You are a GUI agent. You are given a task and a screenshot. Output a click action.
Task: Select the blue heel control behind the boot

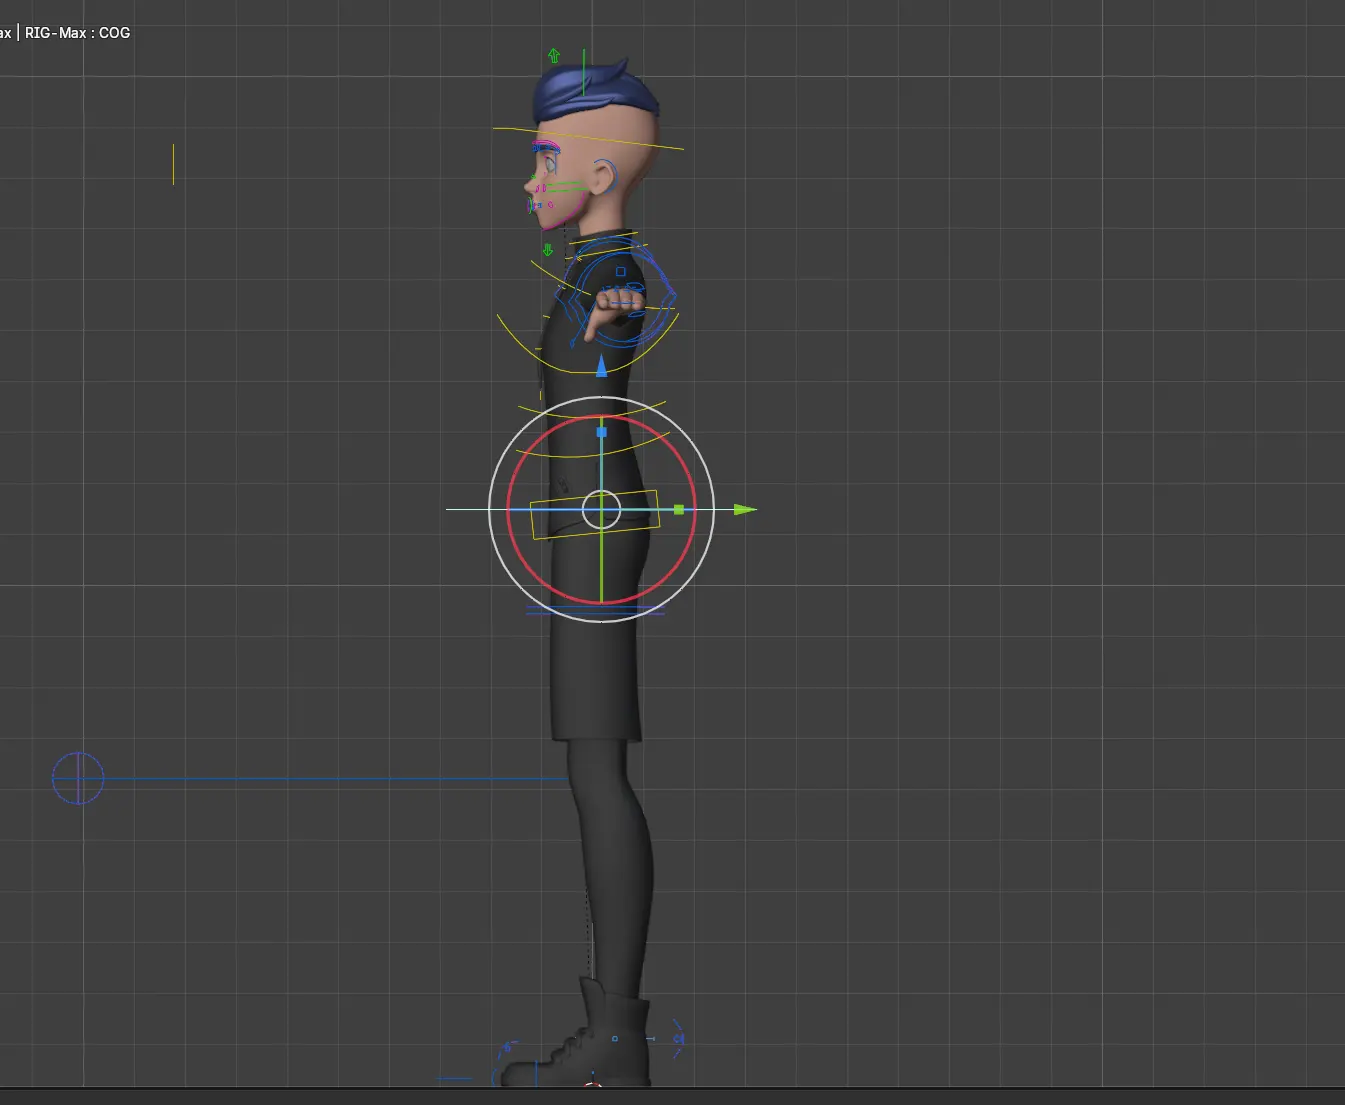click(679, 1038)
